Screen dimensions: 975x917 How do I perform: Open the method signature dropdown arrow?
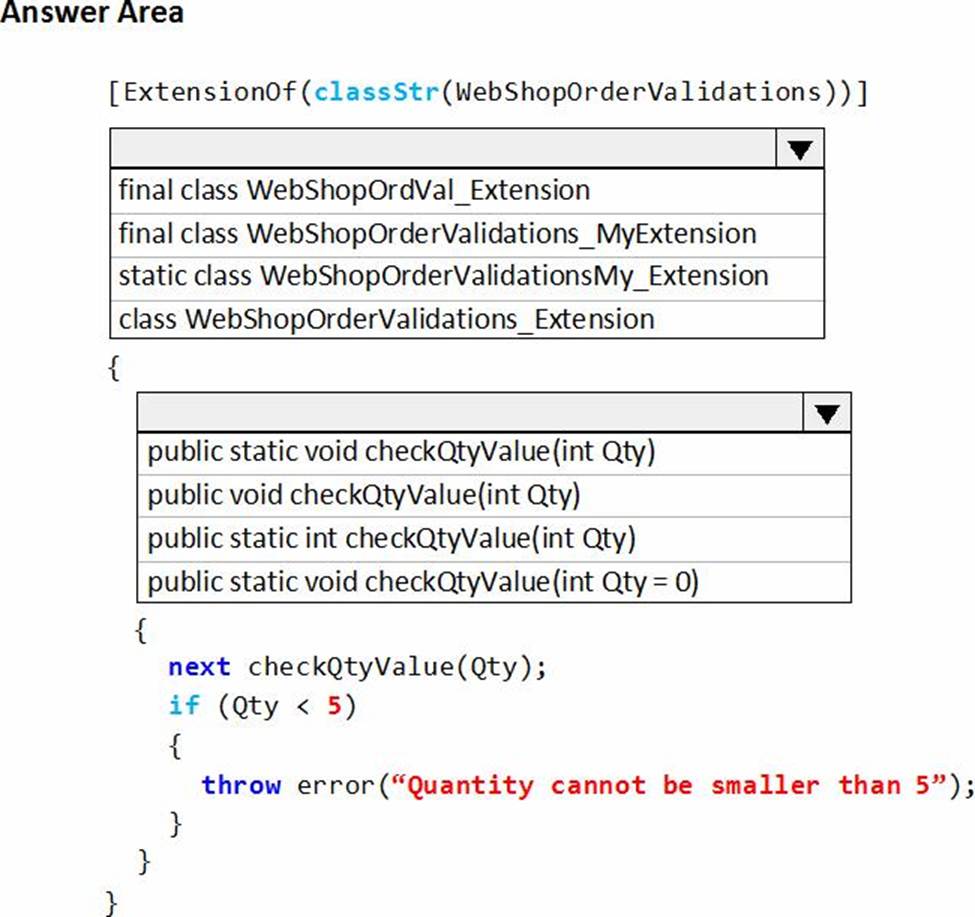(x=826, y=413)
